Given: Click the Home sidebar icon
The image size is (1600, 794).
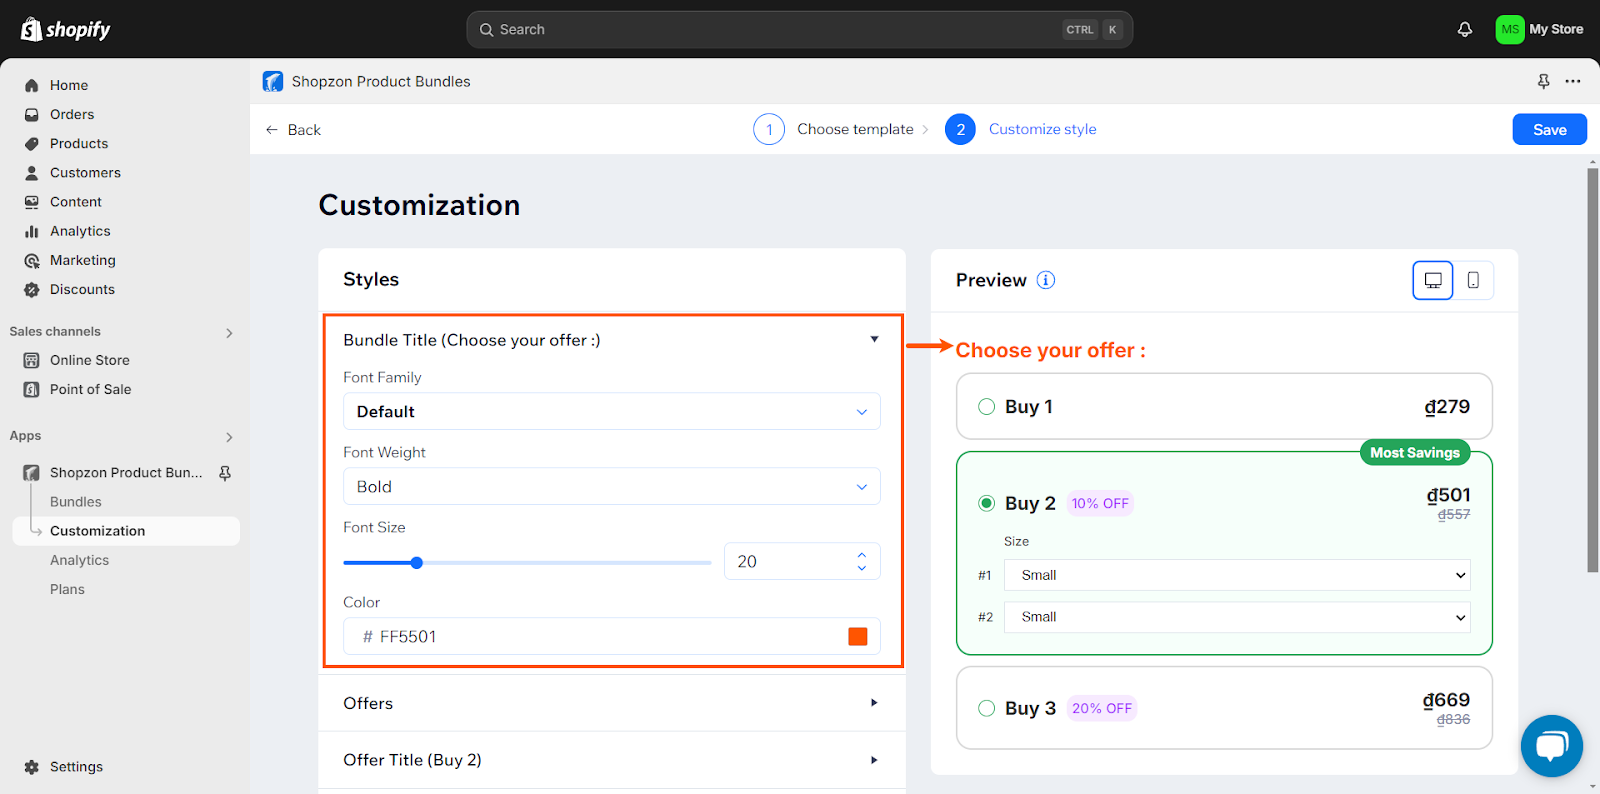Looking at the screenshot, I should tap(32, 85).
